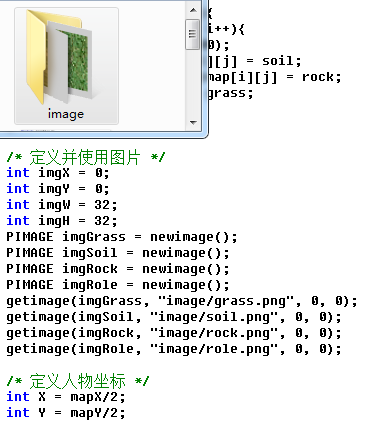Image resolution: width=375 pixels, height=435 pixels.
Task: Click the rock assignment code line
Action: (x=275, y=77)
